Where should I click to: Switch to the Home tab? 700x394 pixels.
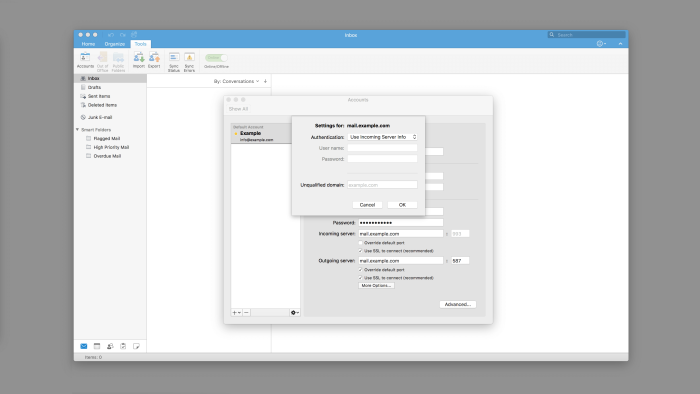(x=88, y=44)
